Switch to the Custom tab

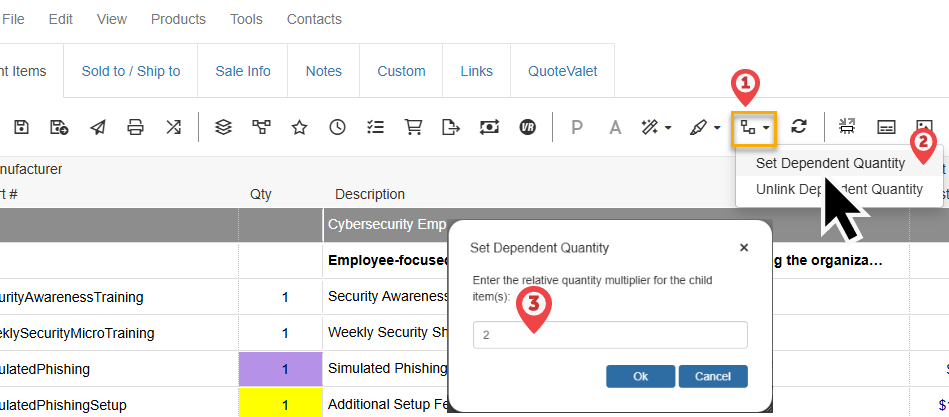click(x=401, y=71)
